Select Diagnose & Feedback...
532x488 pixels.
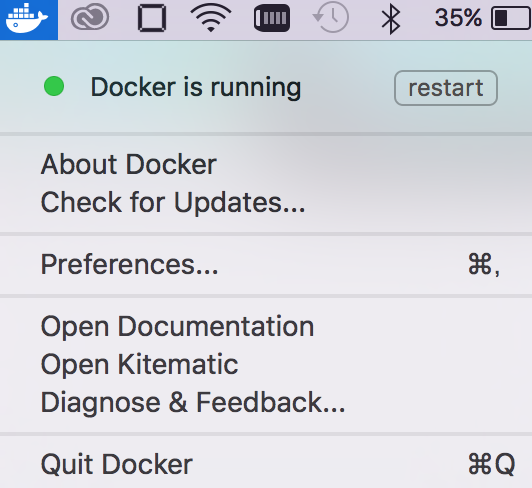point(266,402)
